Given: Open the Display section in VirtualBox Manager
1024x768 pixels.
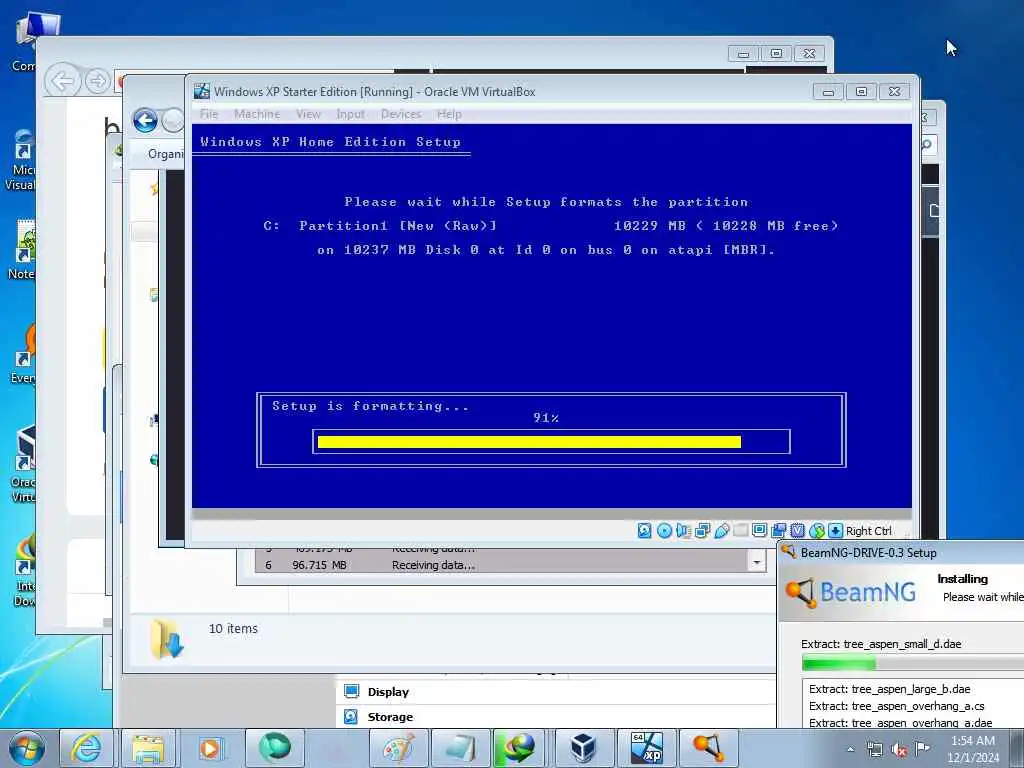Looking at the screenshot, I should pos(388,692).
